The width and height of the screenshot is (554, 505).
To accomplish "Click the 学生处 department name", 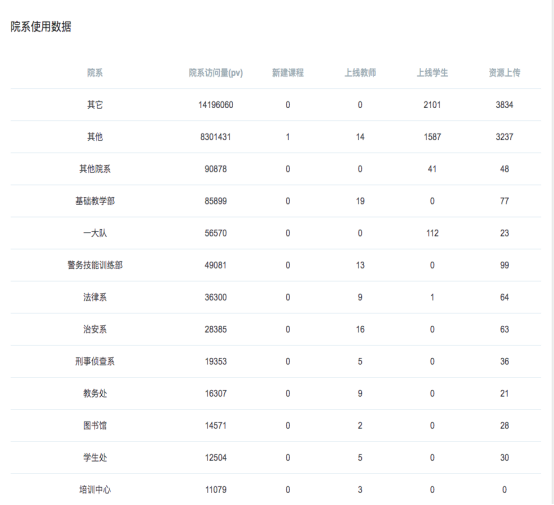I will point(95,458).
